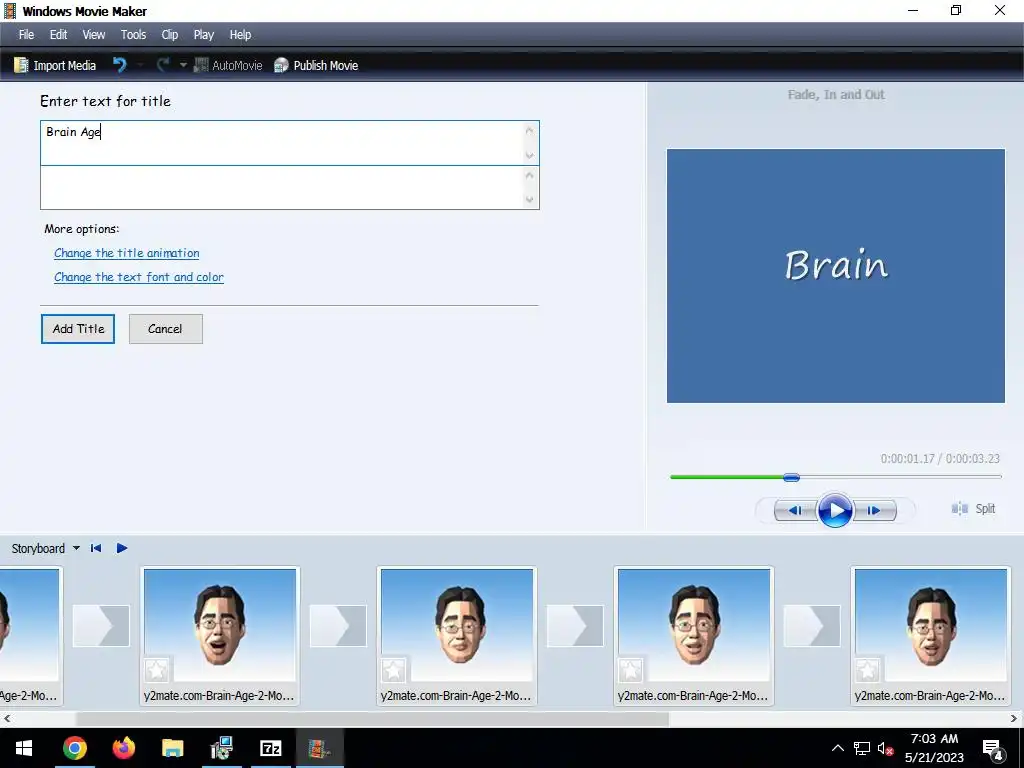This screenshot has height=768, width=1024.
Task: Open the File menu
Action: [26, 35]
